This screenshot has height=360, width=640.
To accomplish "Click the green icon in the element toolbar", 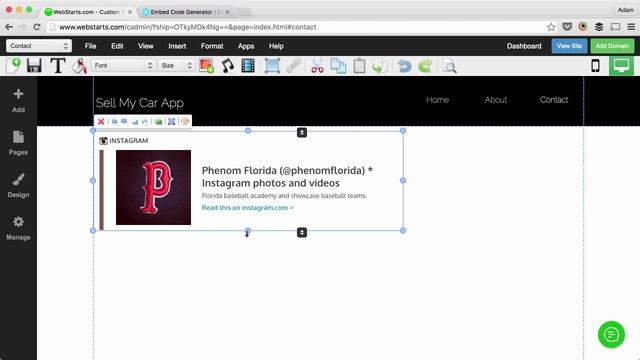I will 158,122.
